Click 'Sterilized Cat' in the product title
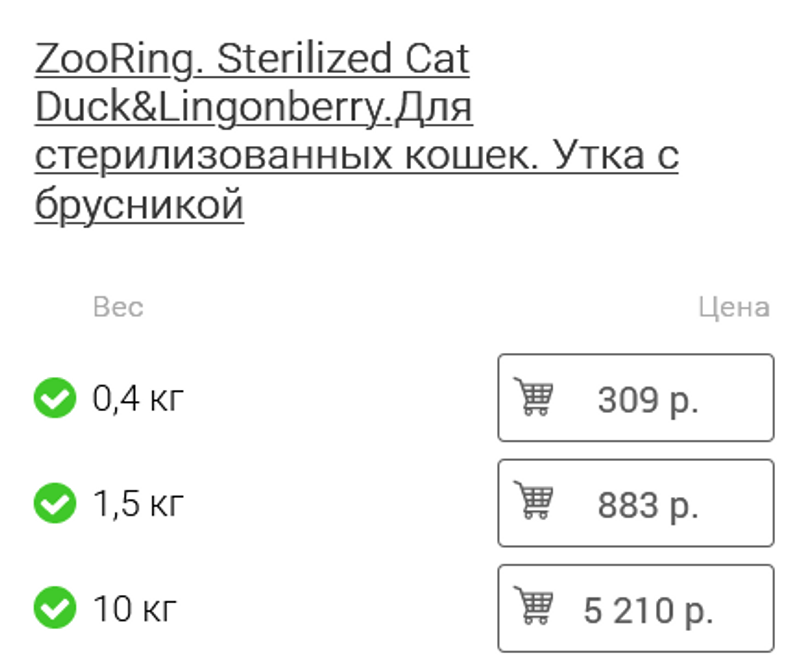 pyautogui.click(x=343, y=60)
